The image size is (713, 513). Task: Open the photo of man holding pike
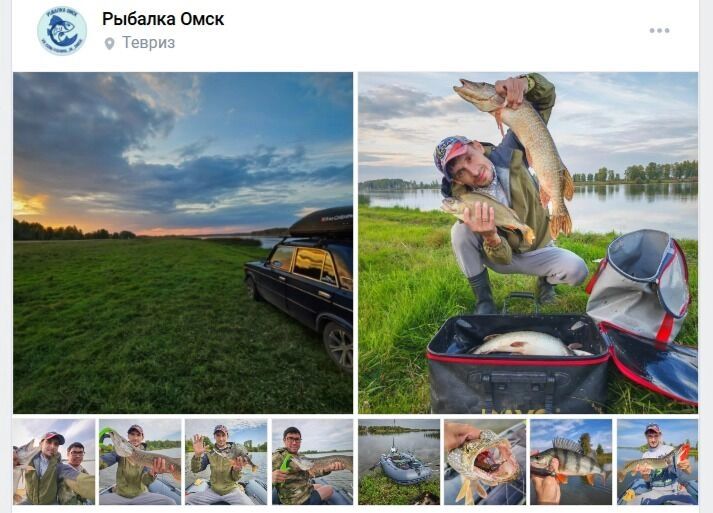point(528,242)
